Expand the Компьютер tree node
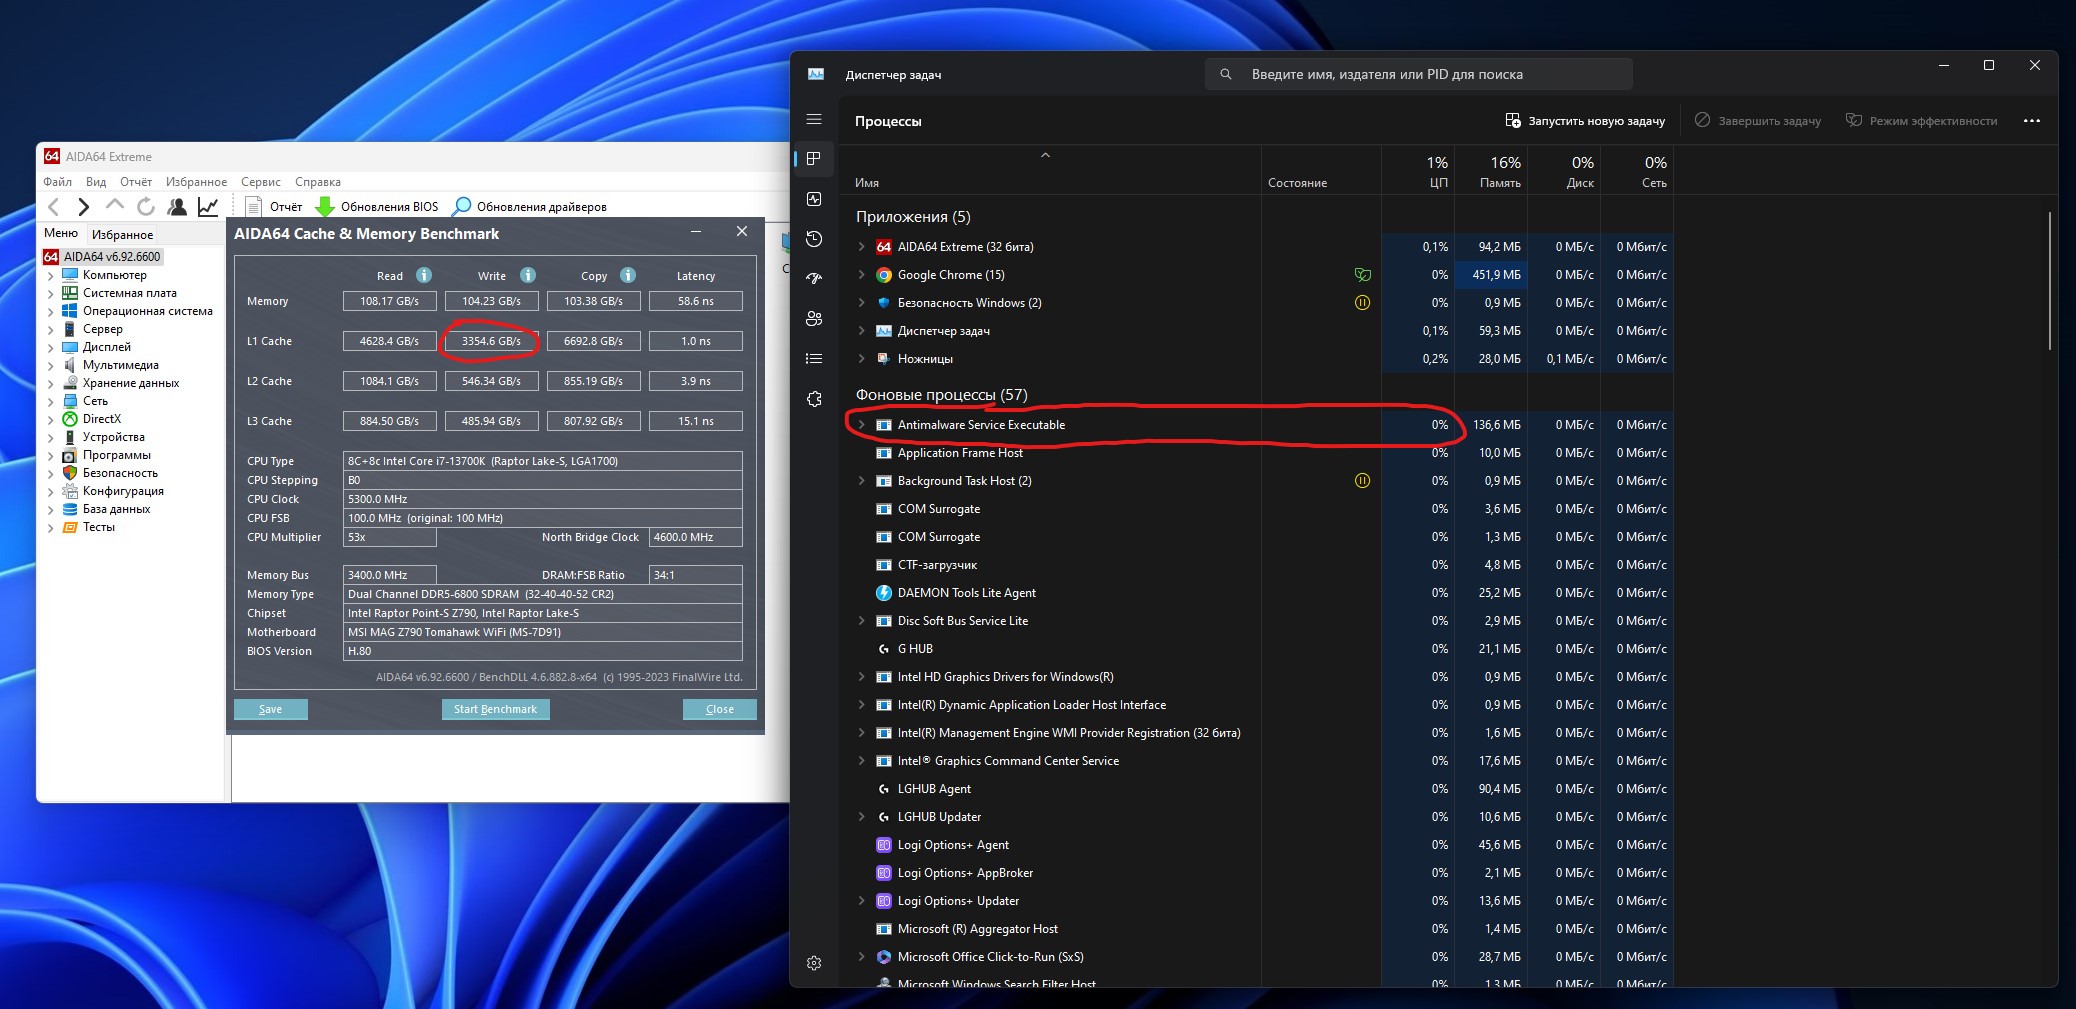 51,276
